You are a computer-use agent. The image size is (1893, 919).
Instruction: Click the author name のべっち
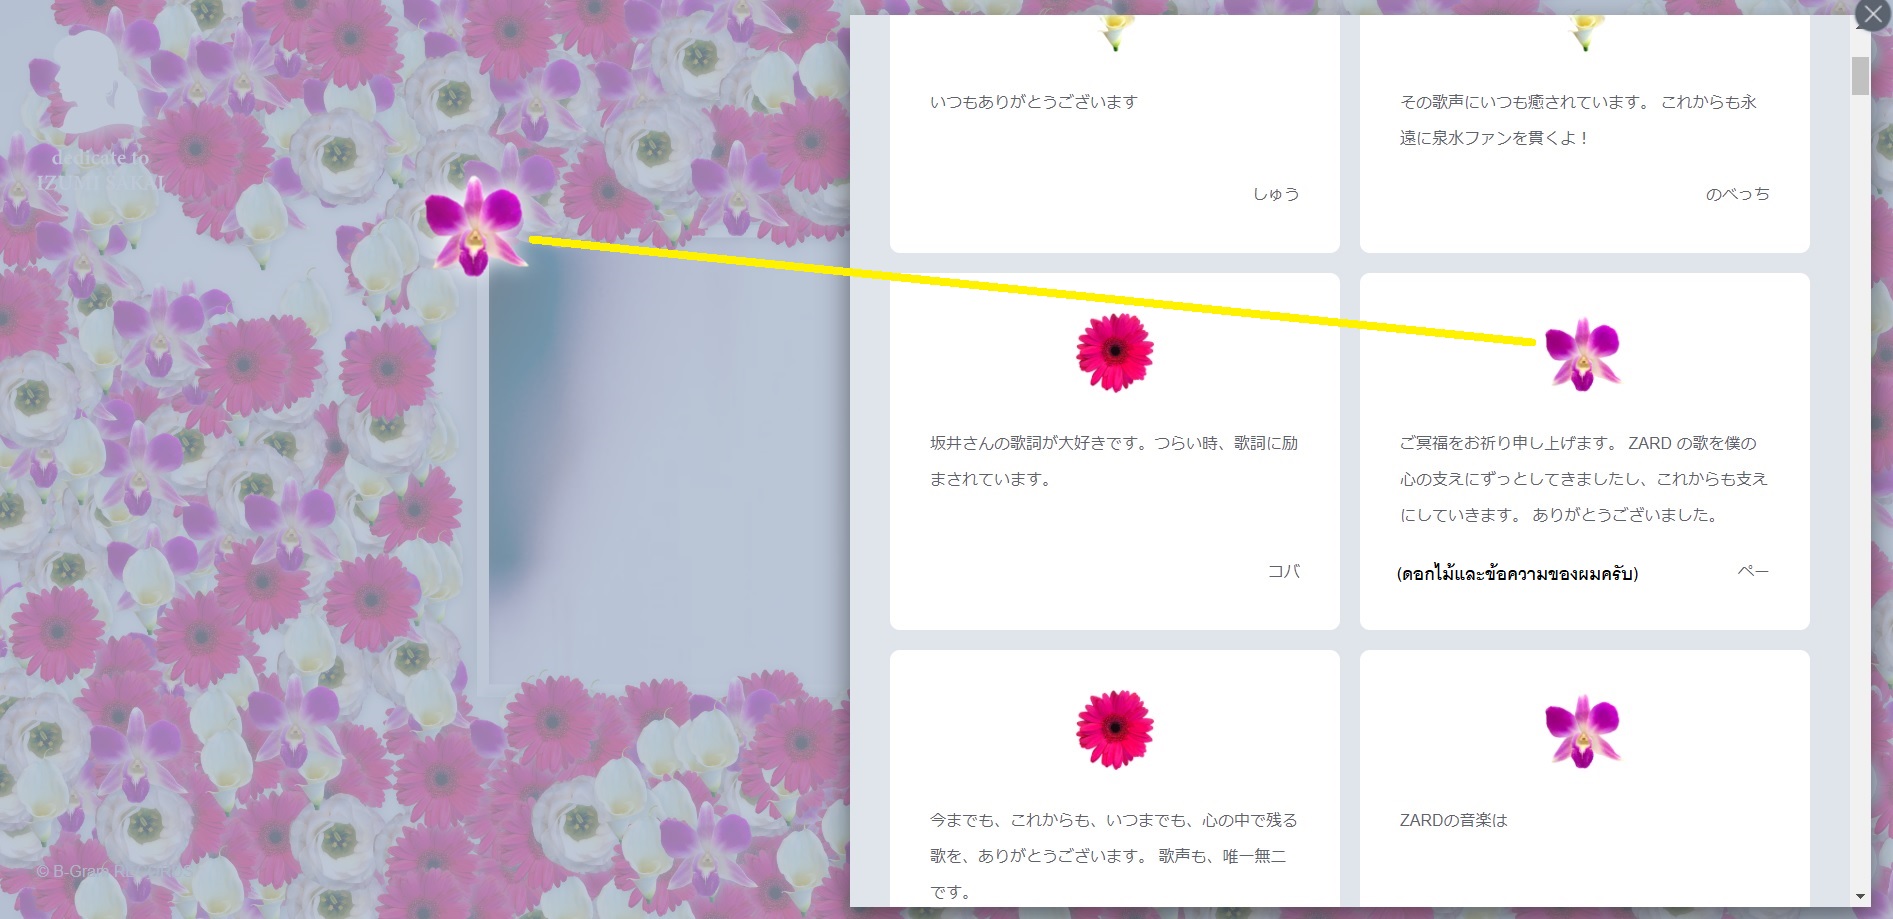pyautogui.click(x=1738, y=194)
